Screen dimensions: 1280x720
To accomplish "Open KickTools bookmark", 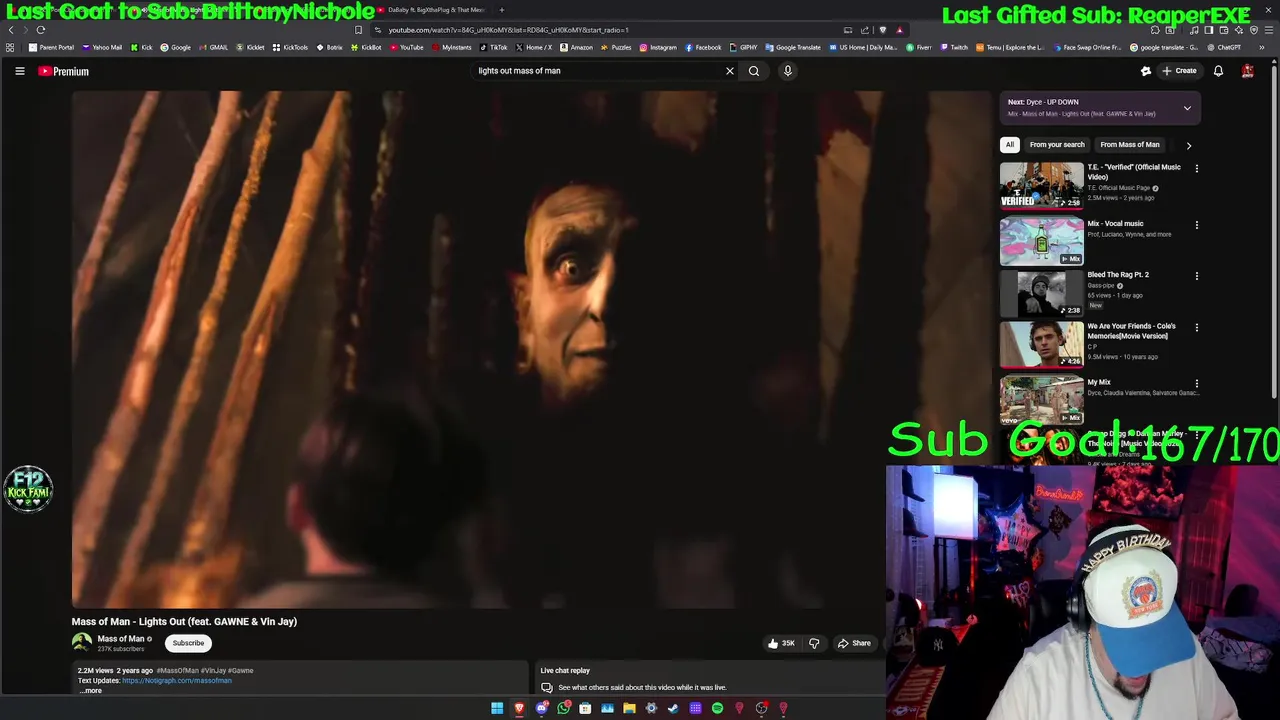I will coord(291,47).
